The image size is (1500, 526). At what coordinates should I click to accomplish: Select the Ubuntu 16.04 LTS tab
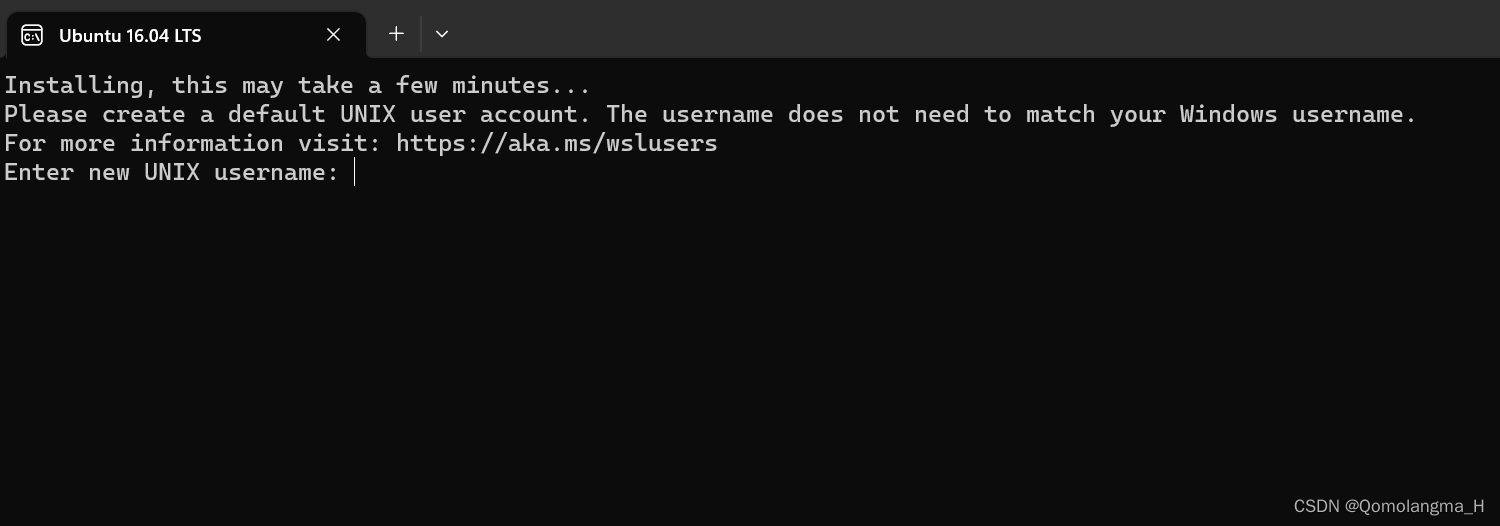(x=186, y=35)
